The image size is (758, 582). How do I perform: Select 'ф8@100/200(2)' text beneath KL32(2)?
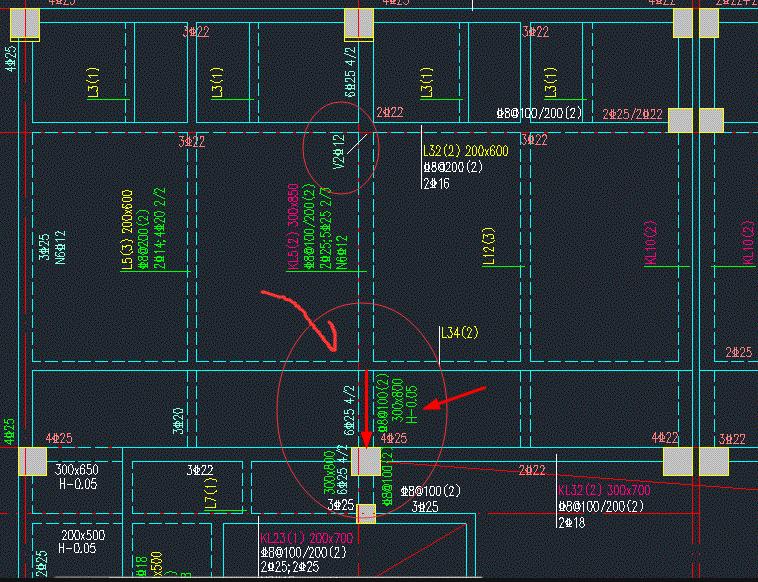click(x=601, y=506)
